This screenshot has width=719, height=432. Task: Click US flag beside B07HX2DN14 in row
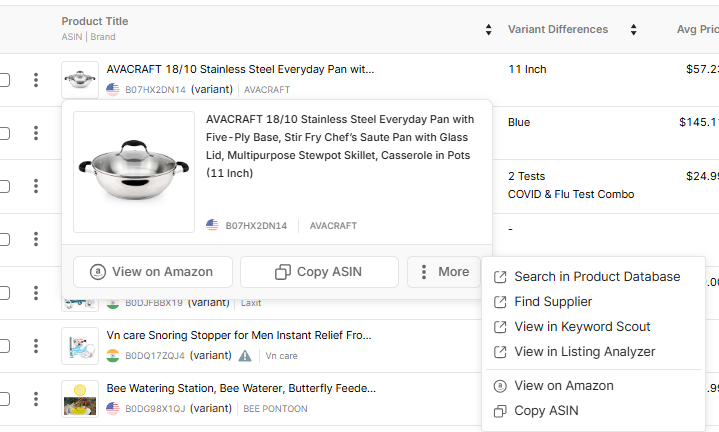[x=113, y=89]
